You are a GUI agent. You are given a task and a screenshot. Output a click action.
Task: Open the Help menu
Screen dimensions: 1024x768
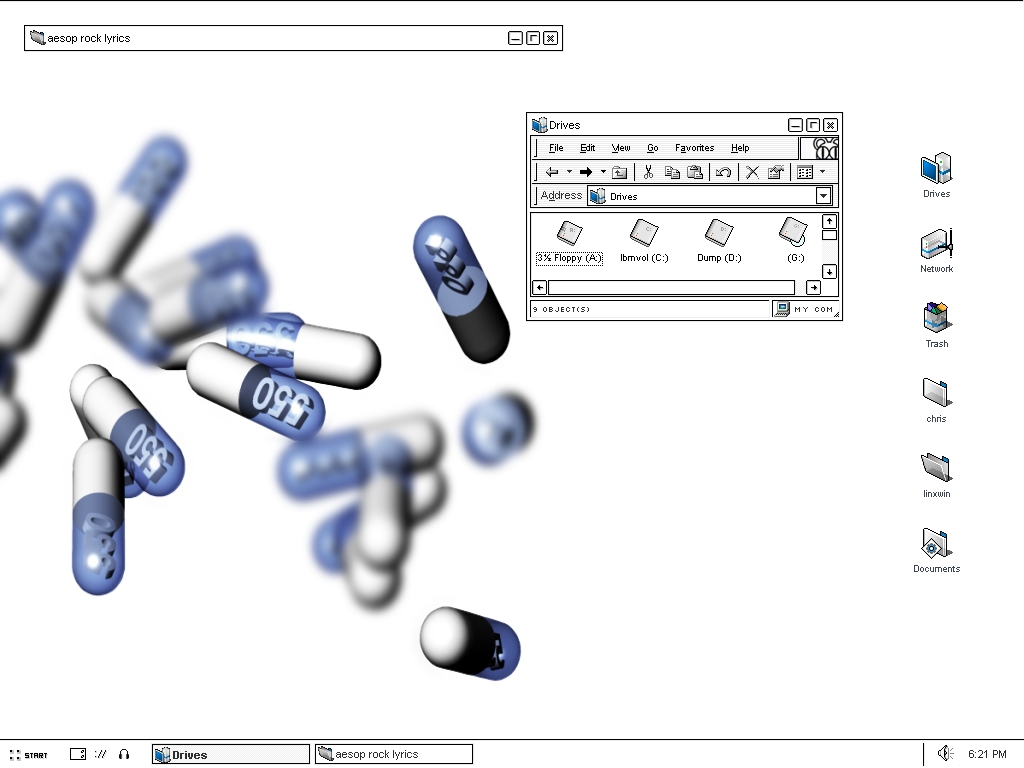coord(740,148)
